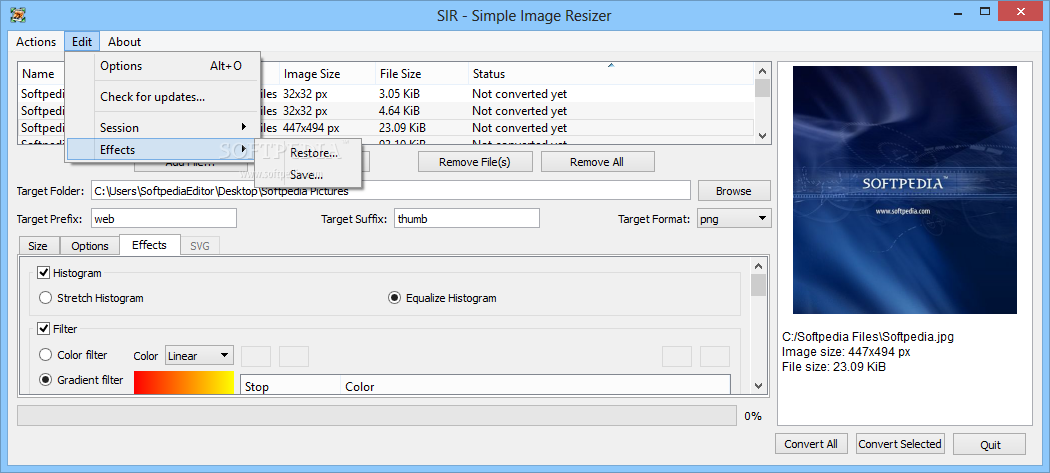This screenshot has height=473, width=1050.
Task: Maximize the SIR window
Action: pos(984,12)
